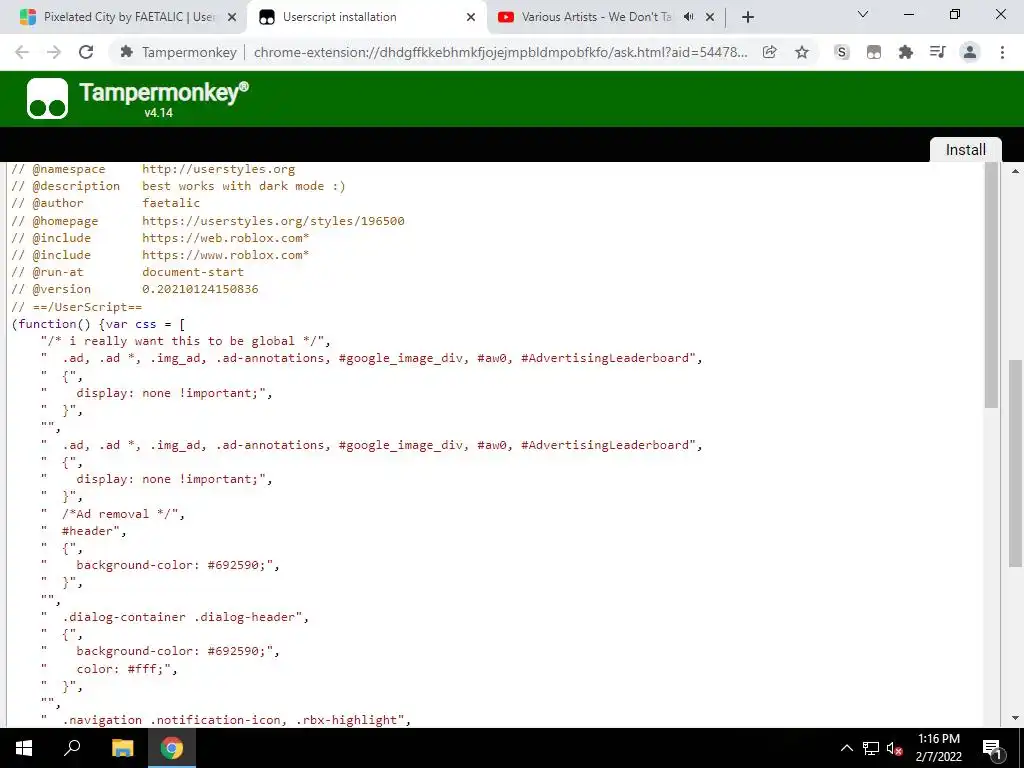
Task: Click the 'i really want this to be global' comment
Action: point(185,341)
